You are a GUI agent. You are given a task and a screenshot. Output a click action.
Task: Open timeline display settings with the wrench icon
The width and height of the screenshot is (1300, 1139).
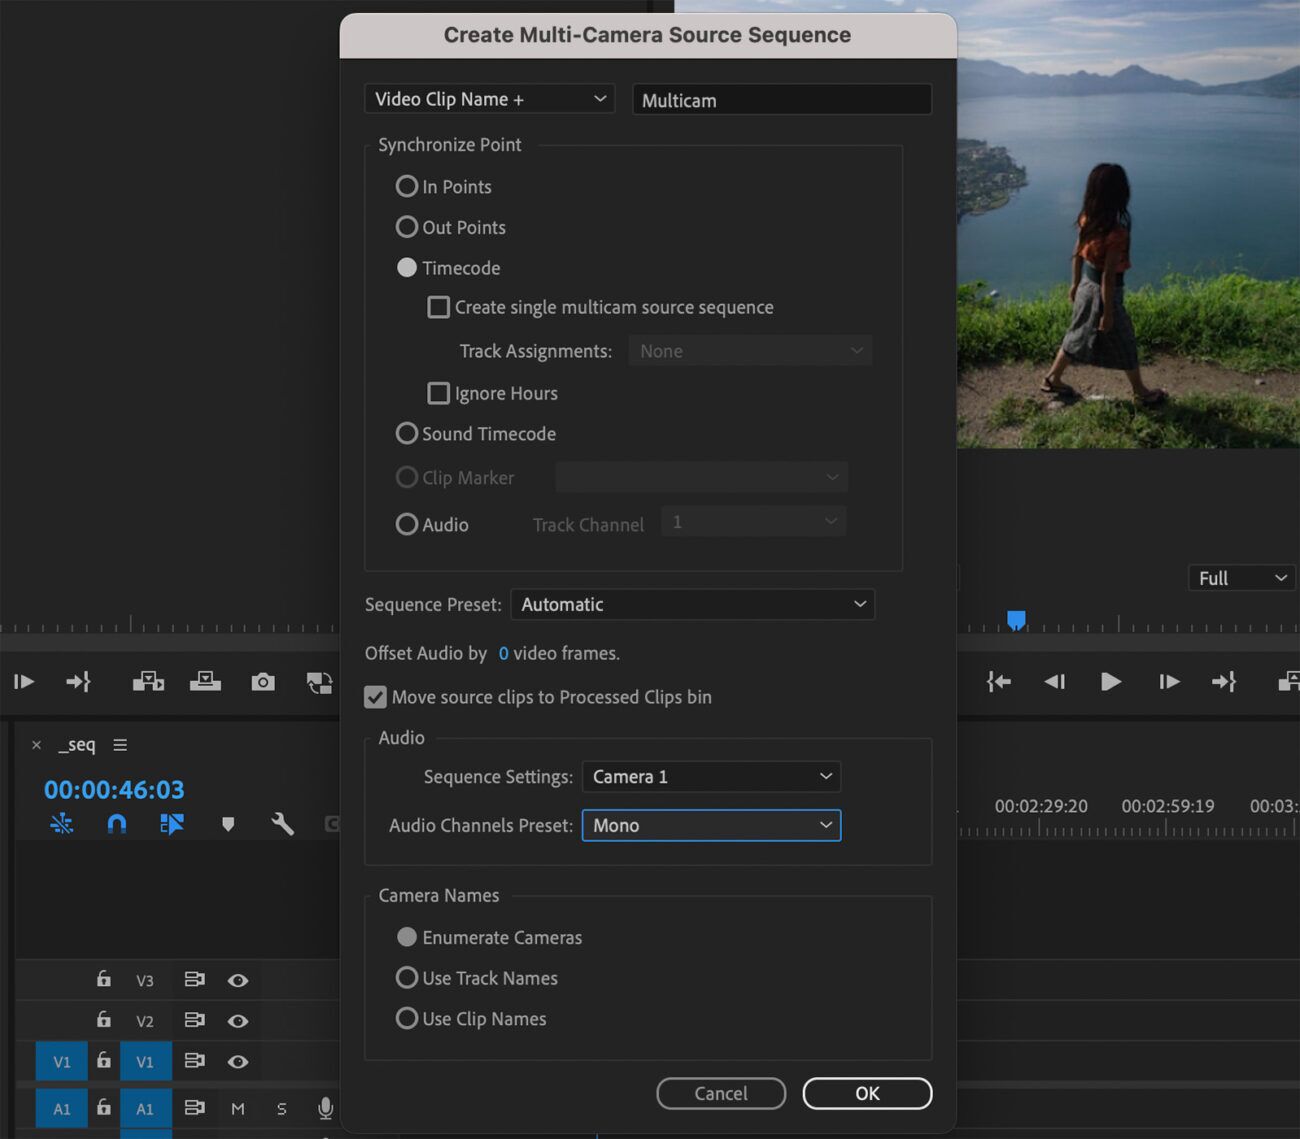[283, 824]
